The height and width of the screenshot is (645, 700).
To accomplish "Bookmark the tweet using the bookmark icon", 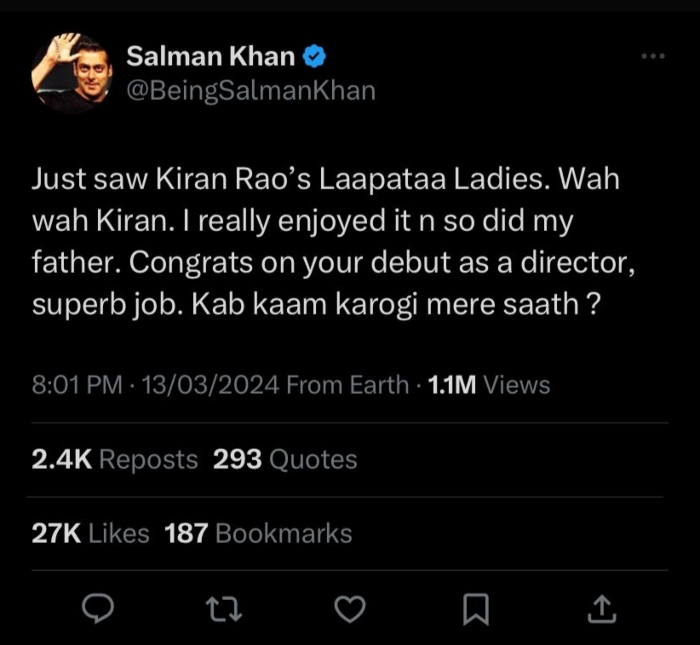I will click(477, 607).
